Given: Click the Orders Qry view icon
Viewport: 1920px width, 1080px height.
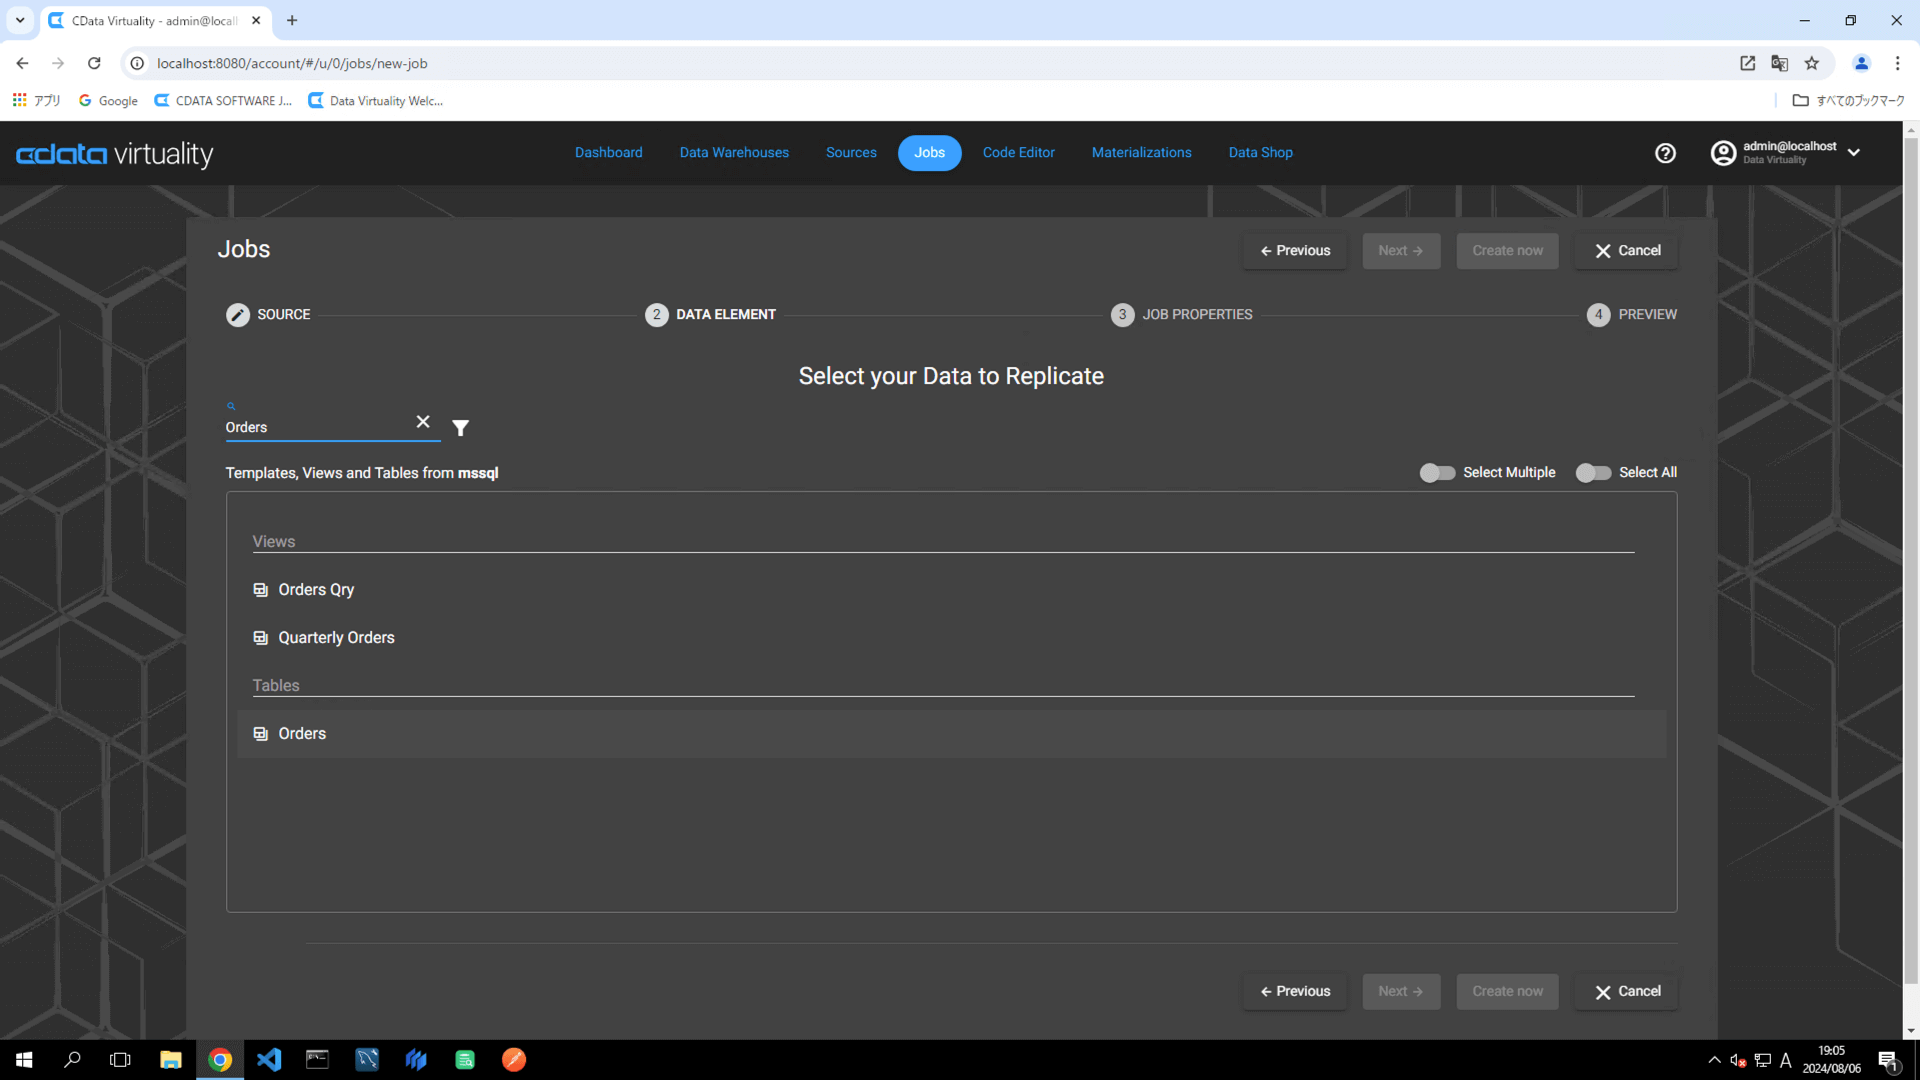Looking at the screenshot, I should pyautogui.click(x=261, y=590).
